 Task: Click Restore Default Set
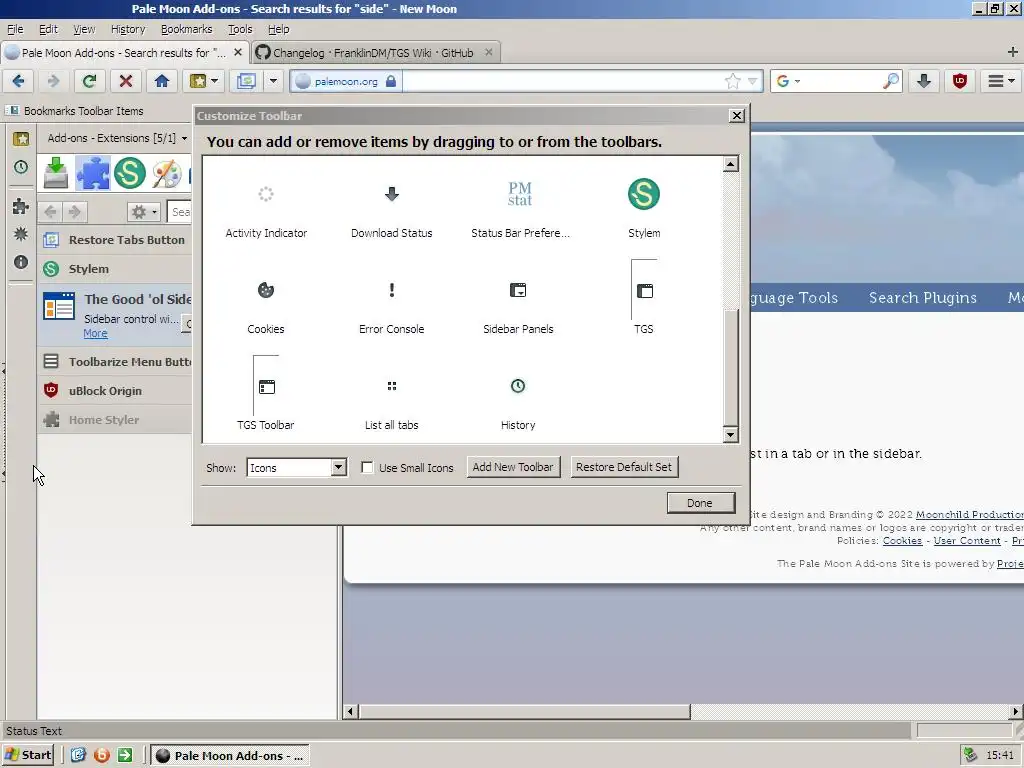tap(624, 467)
